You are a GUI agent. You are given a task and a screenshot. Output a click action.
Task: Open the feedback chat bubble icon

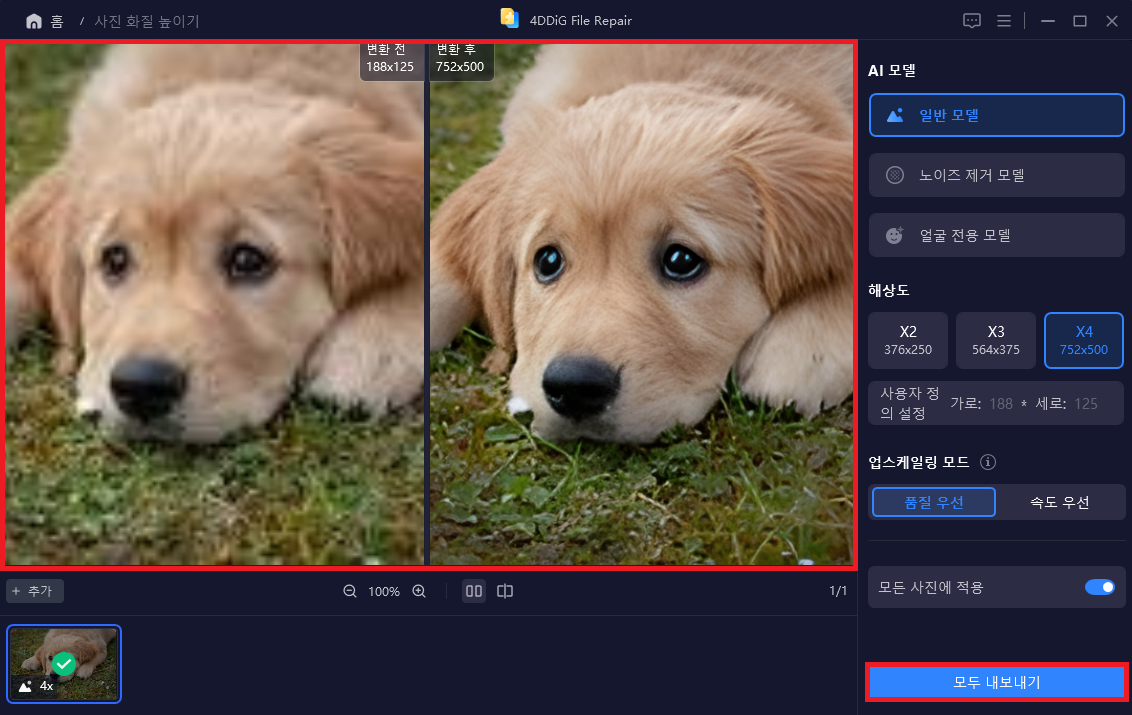[972, 21]
